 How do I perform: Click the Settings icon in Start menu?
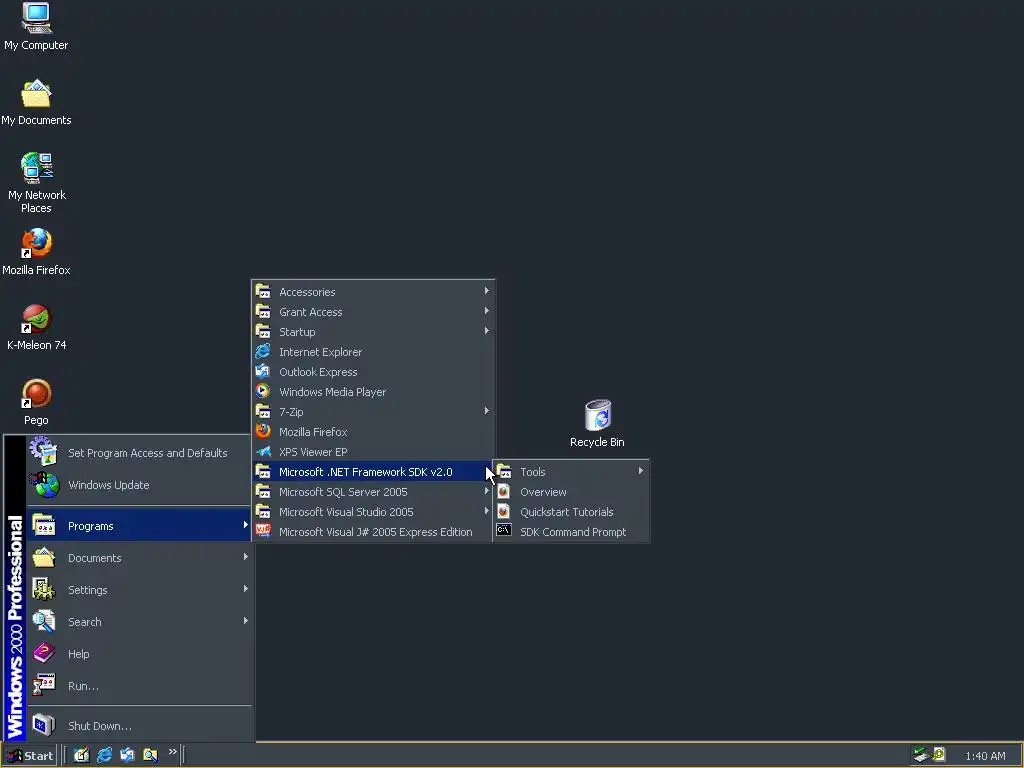pyautogui.click(x=44, y=589)
